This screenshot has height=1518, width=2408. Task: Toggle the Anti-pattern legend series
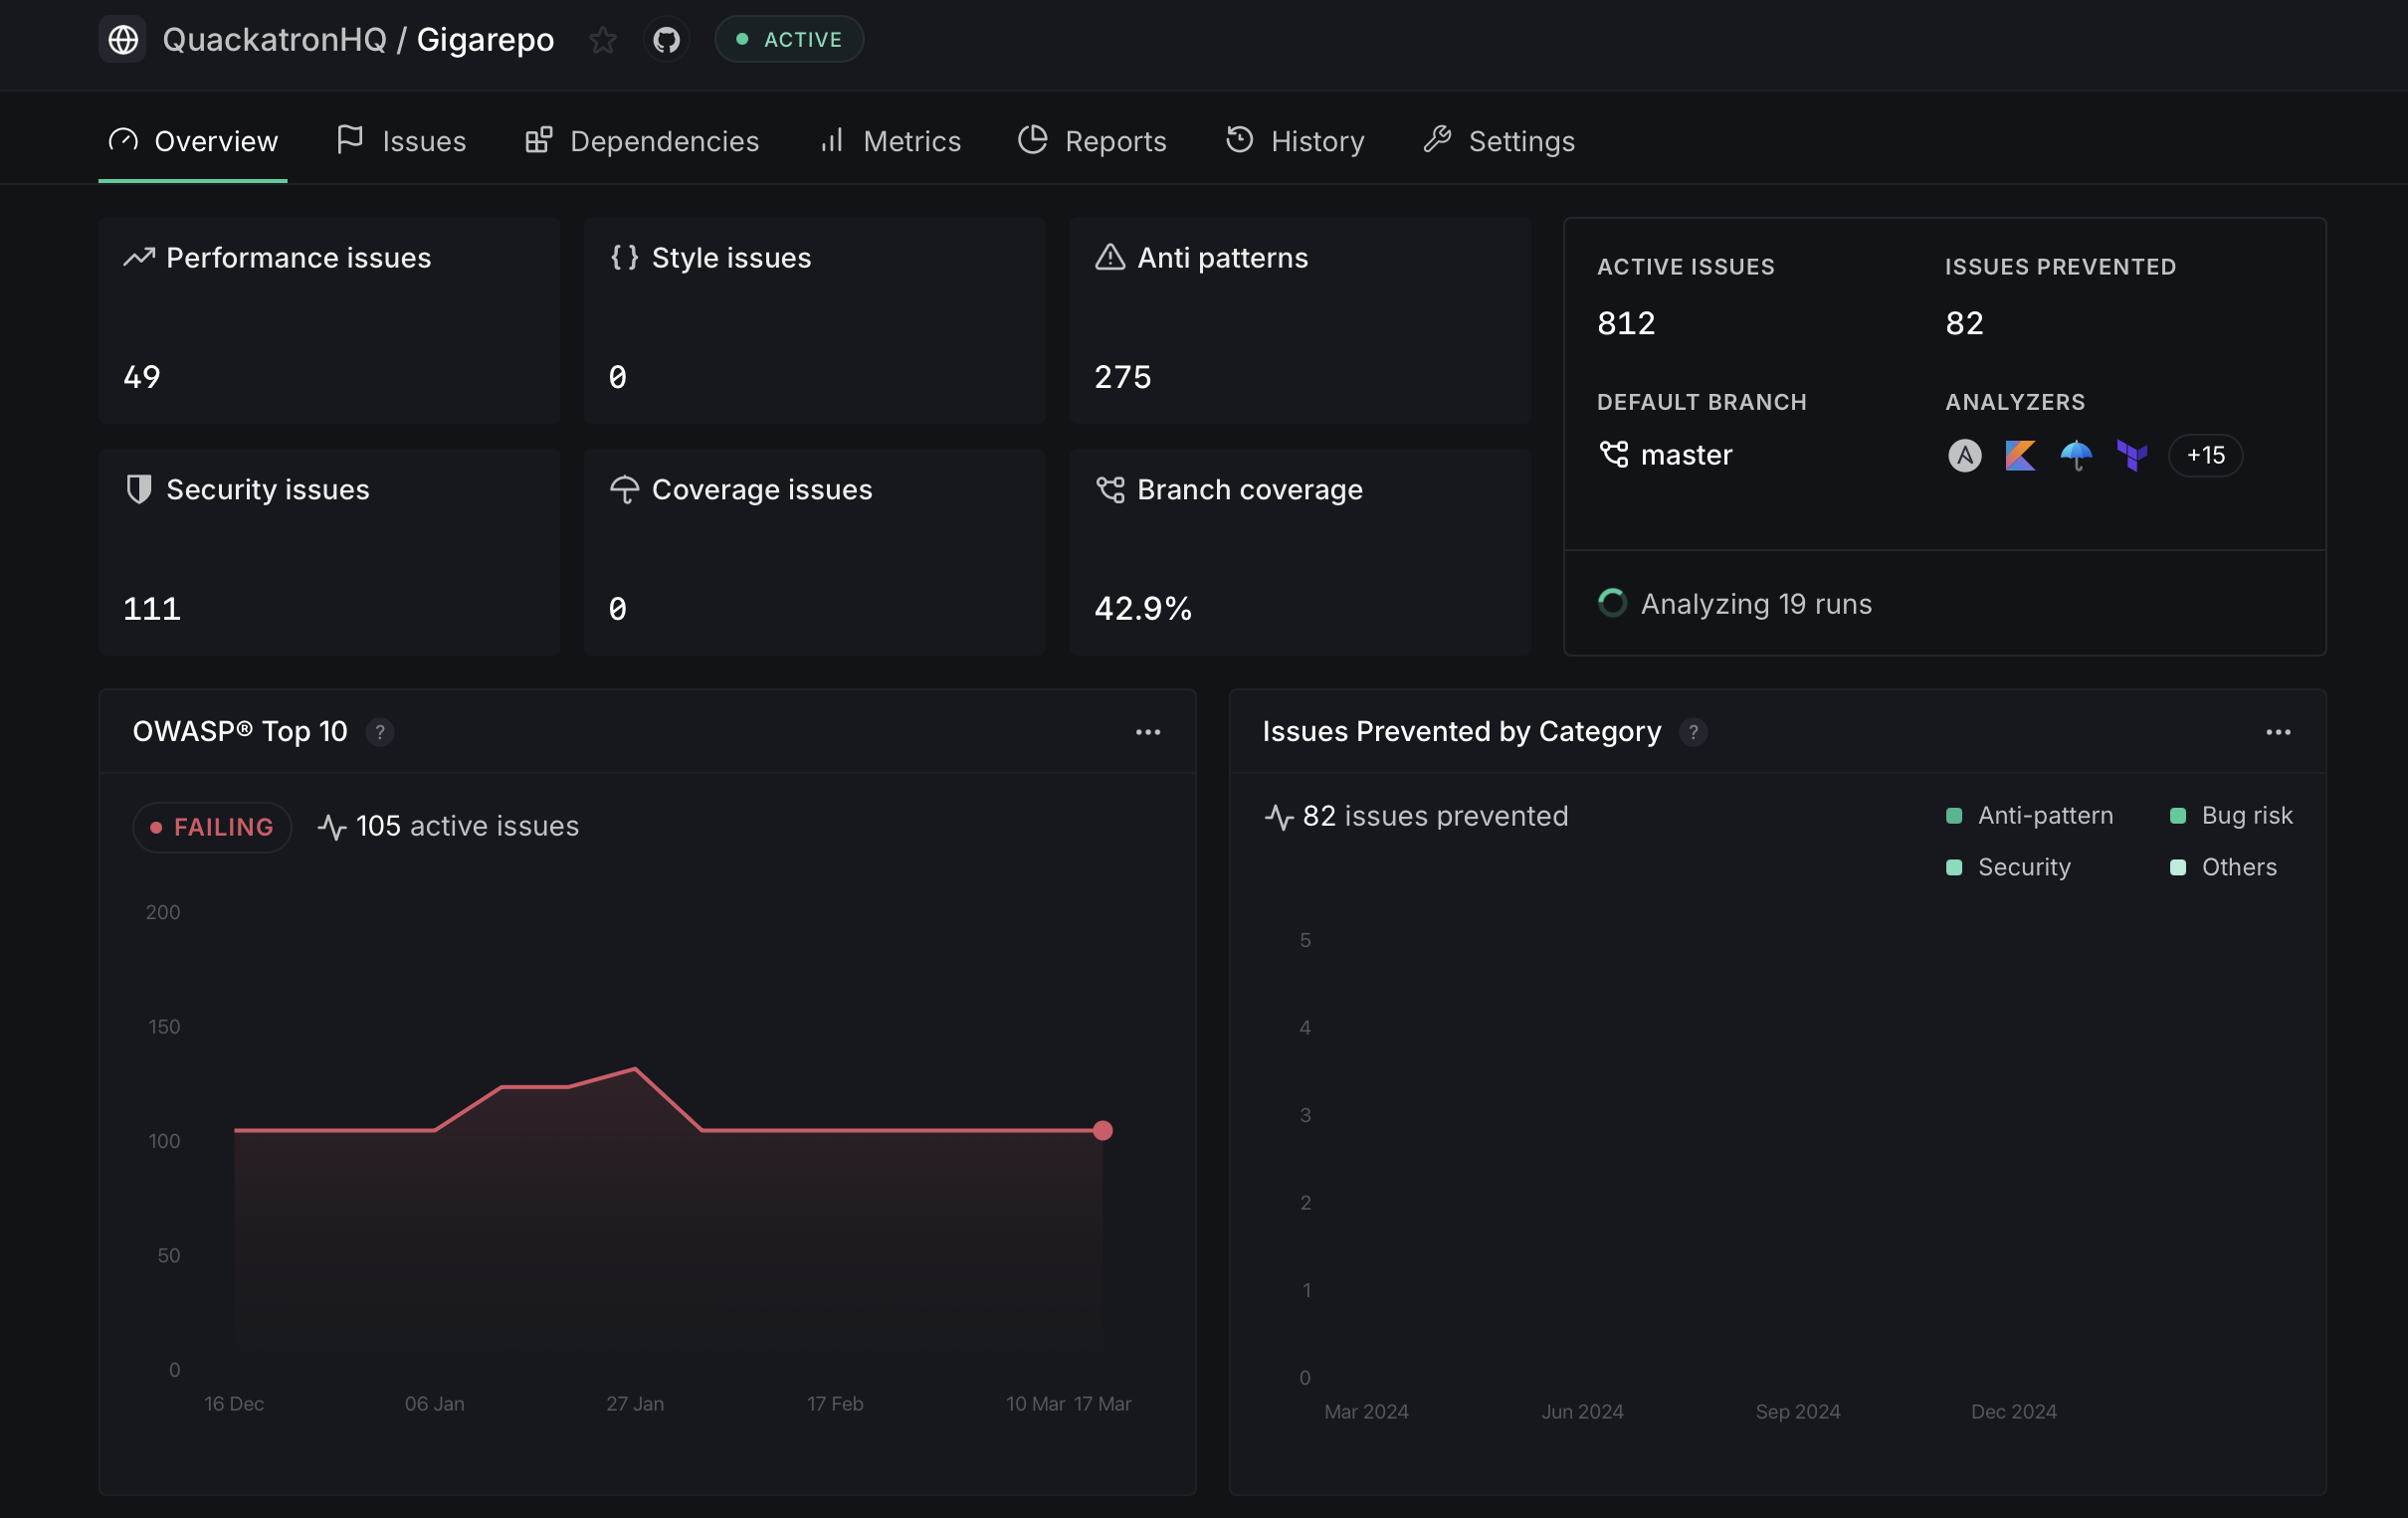point(2030,816)
